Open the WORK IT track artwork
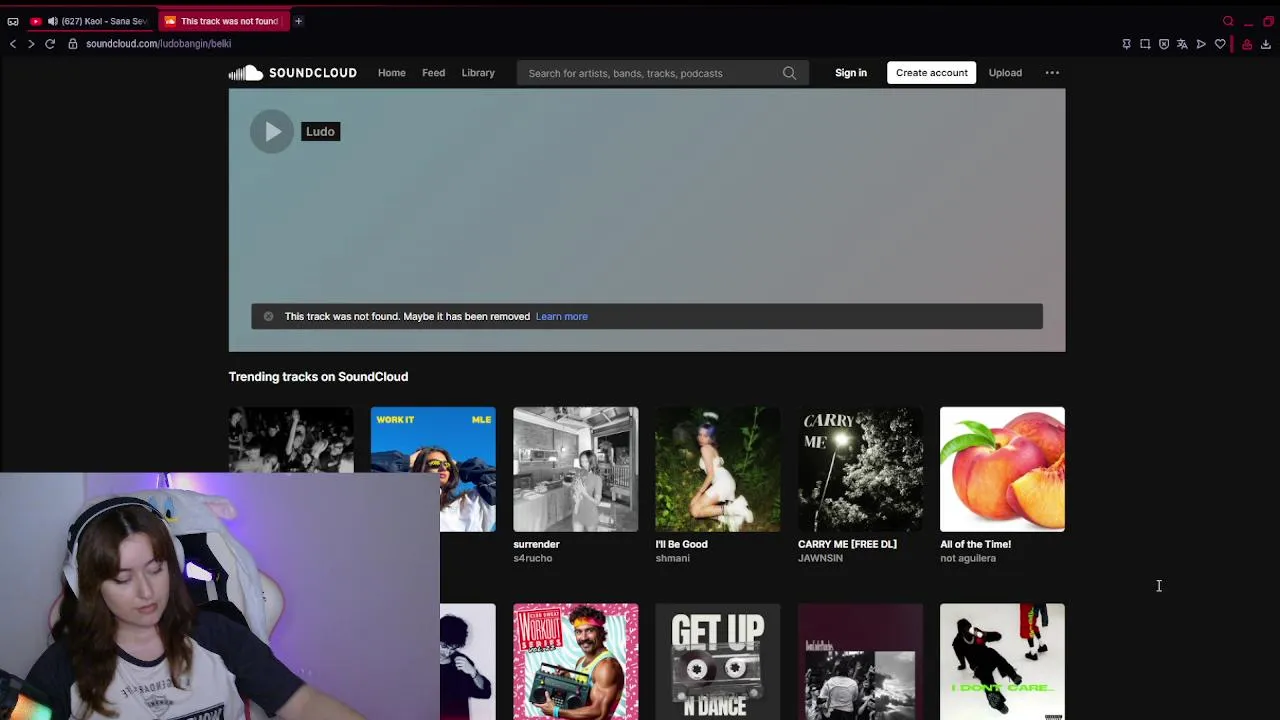The width and height of the screenshot is (1280, 720). [433, 469]
